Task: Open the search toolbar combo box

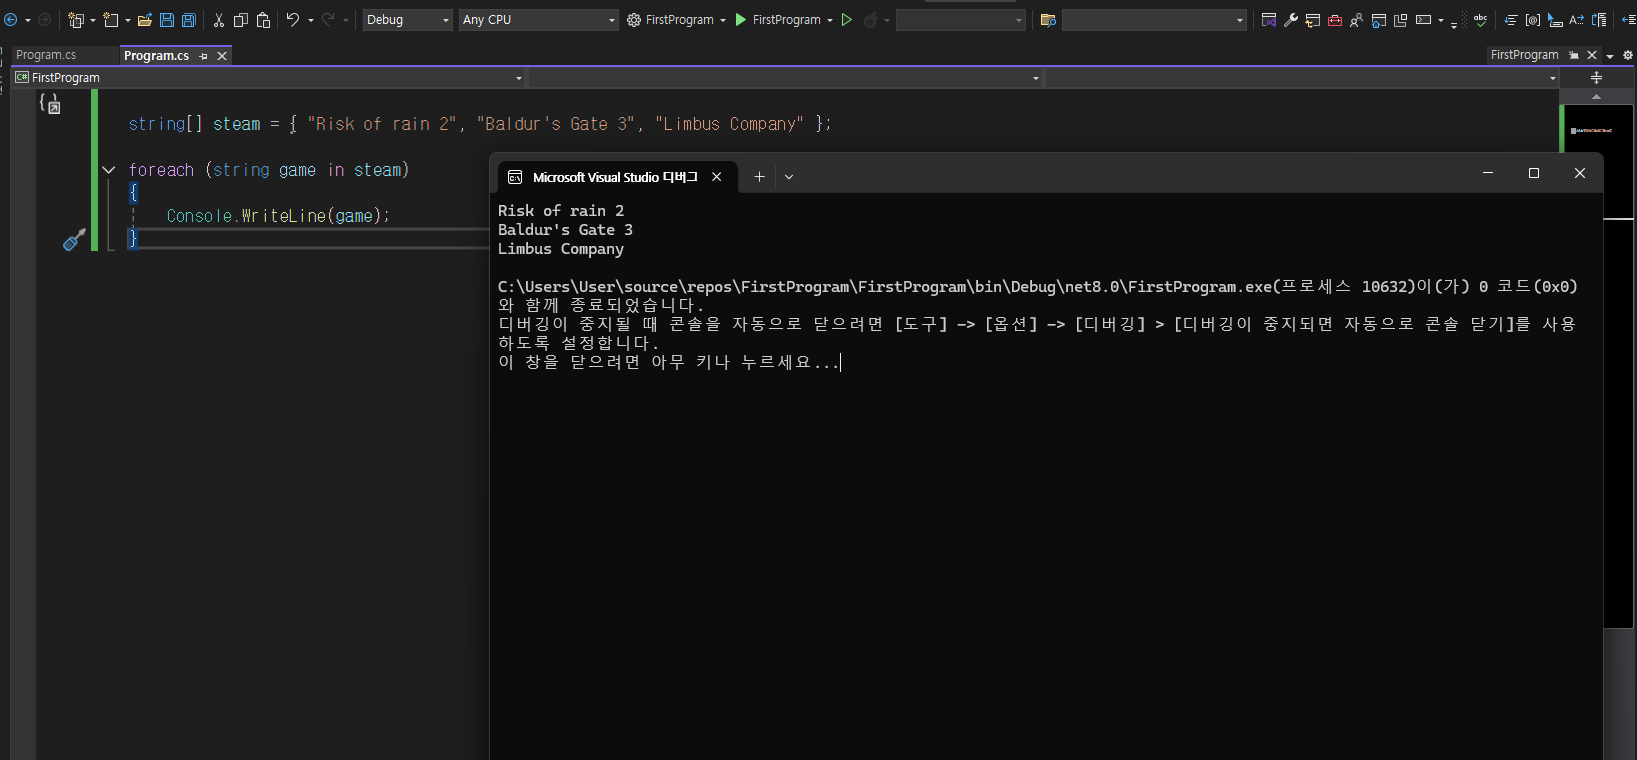Action: (1154, 20)
